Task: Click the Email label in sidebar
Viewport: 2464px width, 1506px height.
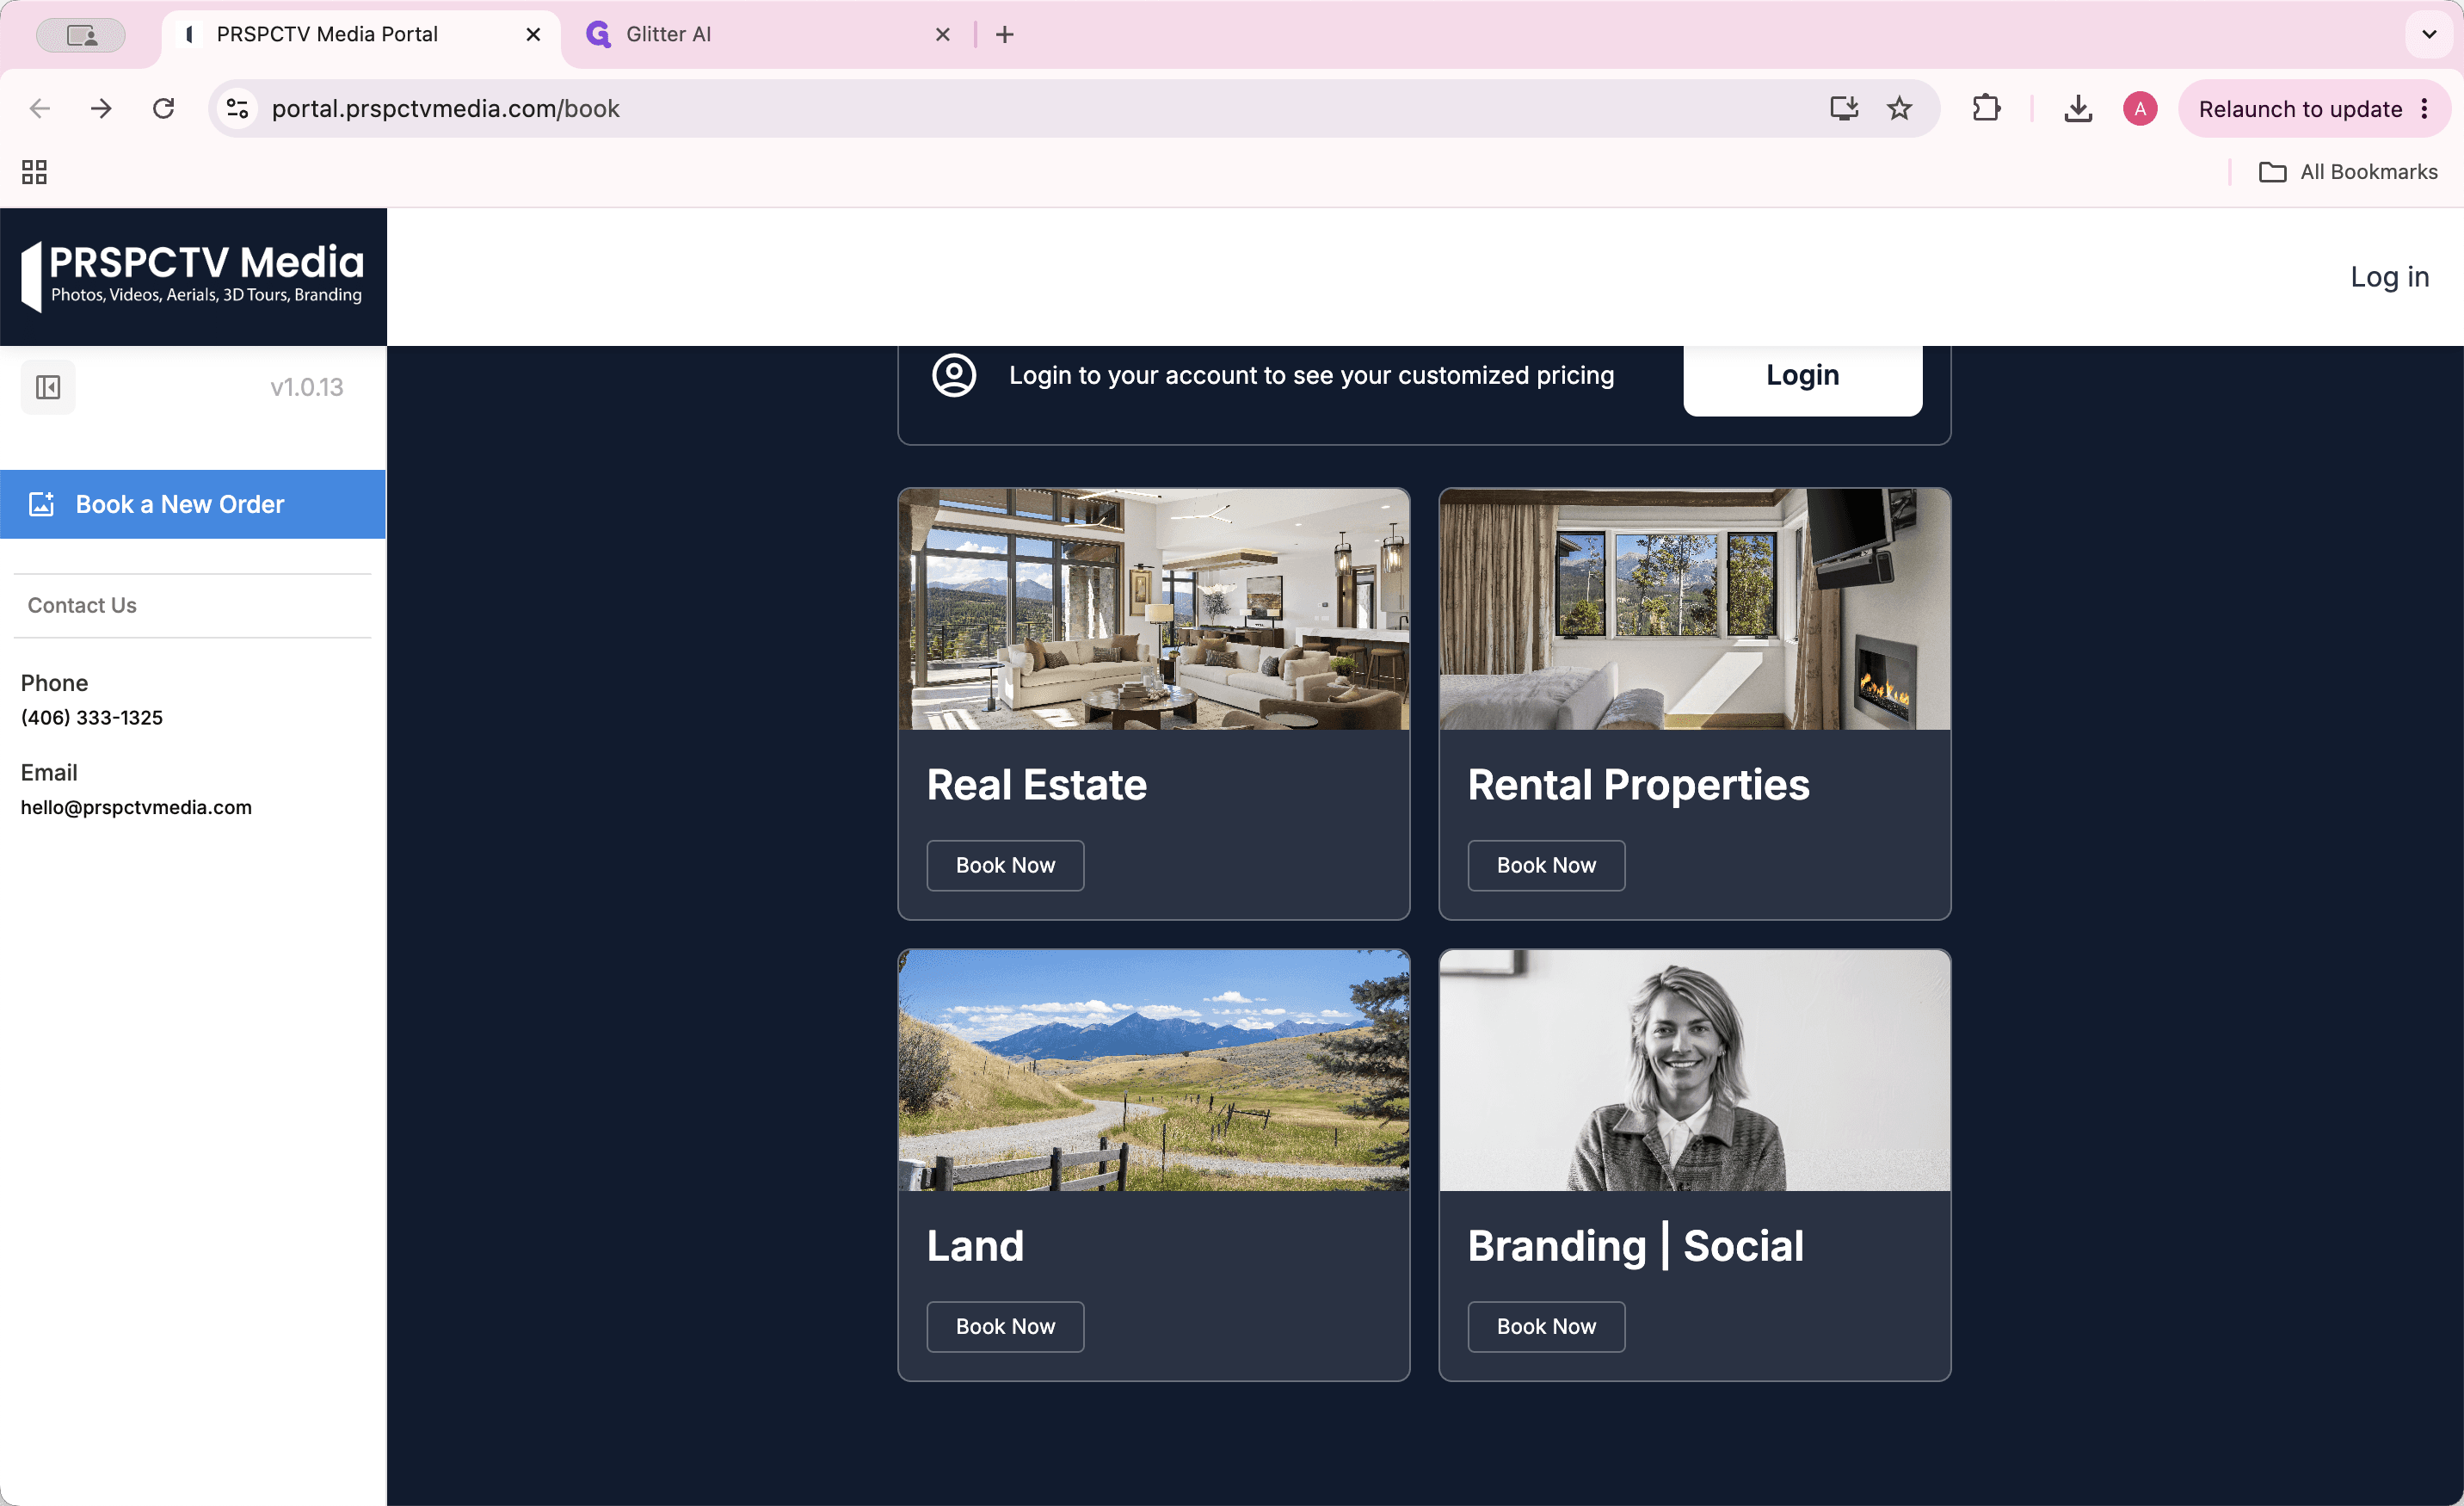Action: [49, 773]
